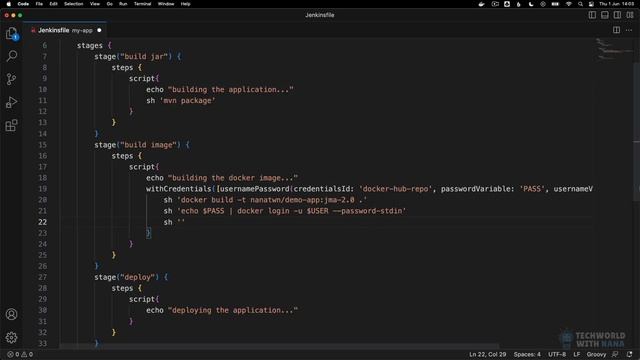Image resolution: width=640 pixels, height=360 pixels.
Task: Click the moon Focus menu bar icon
Action: tap(531, 4)
